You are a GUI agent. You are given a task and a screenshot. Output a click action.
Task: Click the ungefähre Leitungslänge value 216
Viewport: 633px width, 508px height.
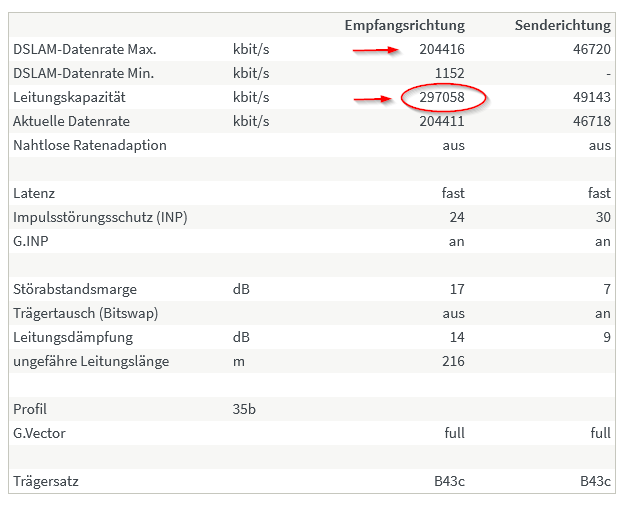453,361
